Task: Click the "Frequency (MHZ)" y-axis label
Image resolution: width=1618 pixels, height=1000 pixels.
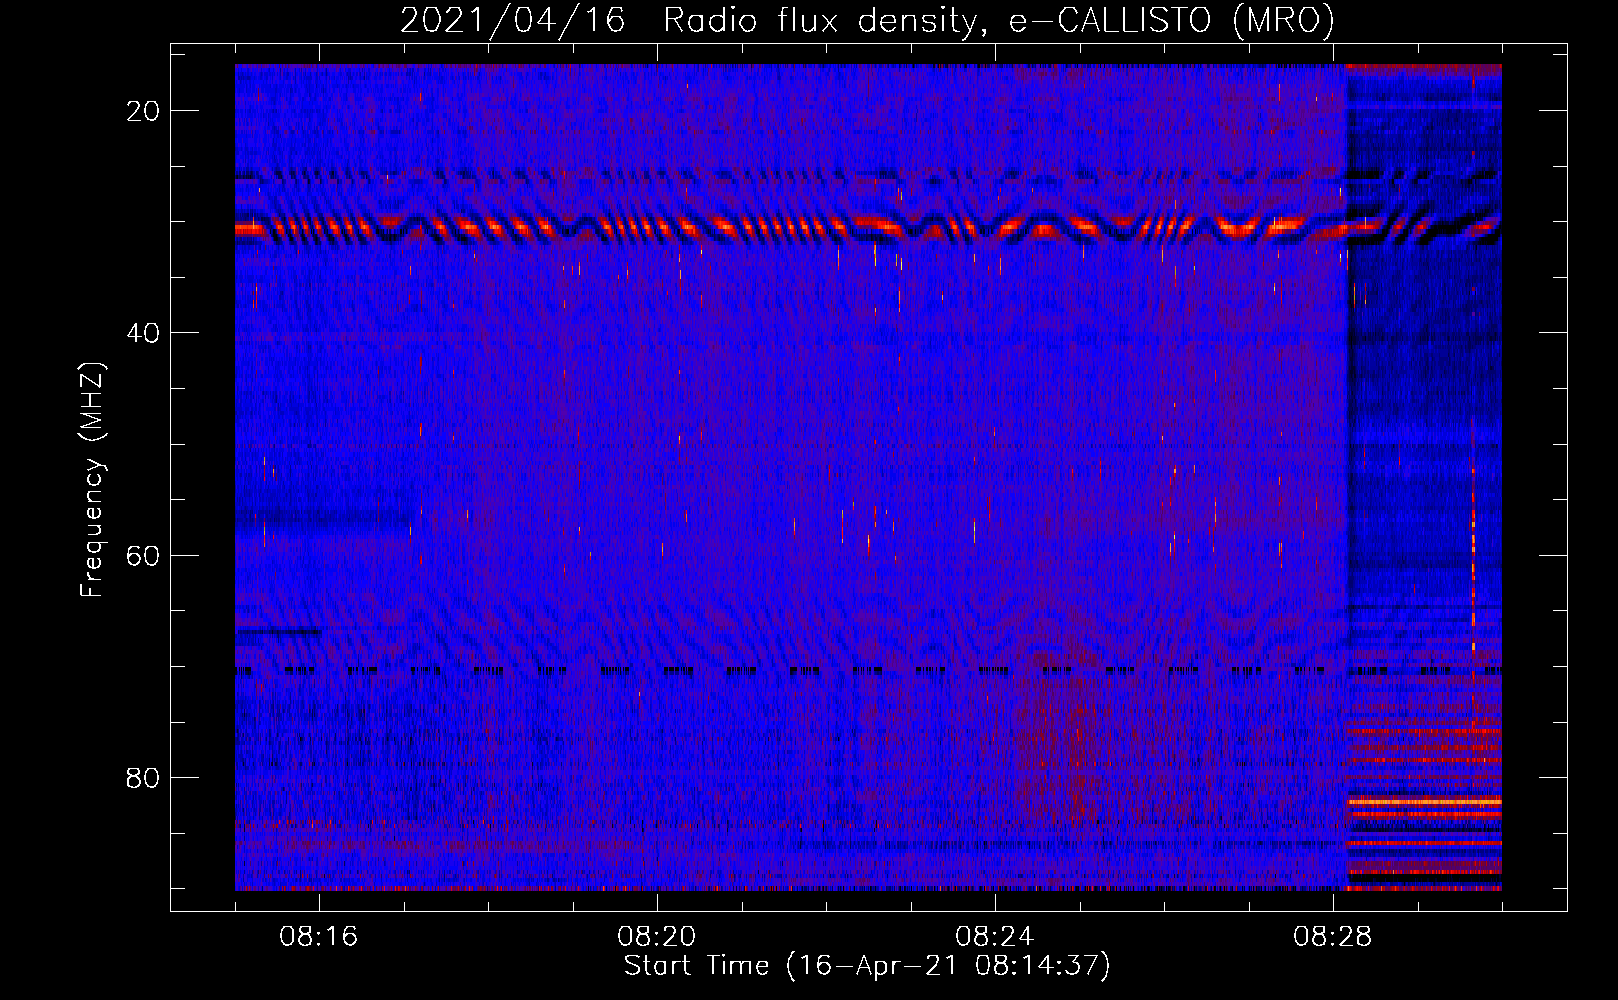Action: (92, 480)
